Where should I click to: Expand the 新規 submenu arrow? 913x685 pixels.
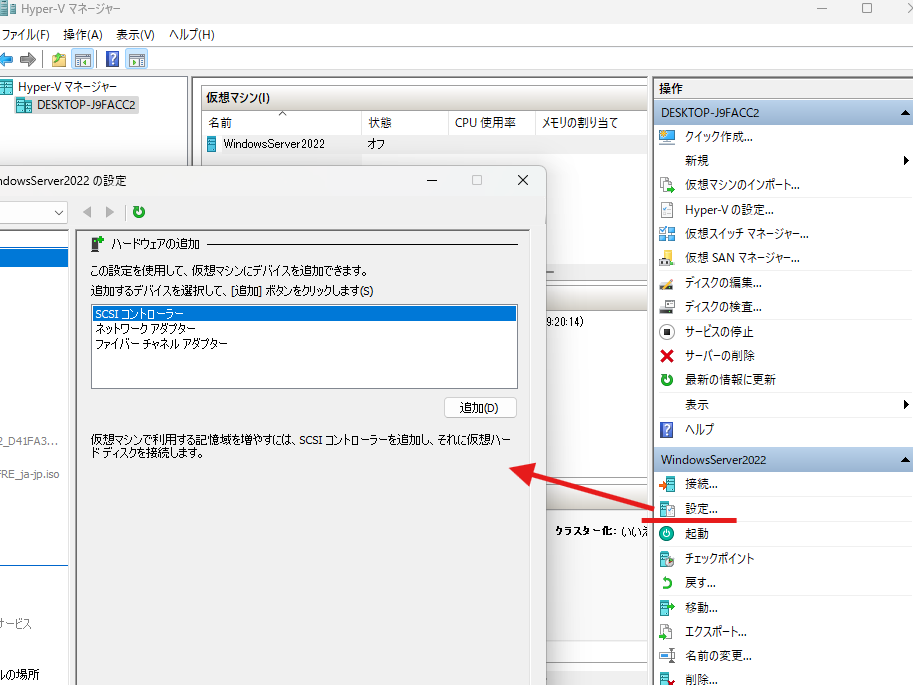tap(905, 159)
